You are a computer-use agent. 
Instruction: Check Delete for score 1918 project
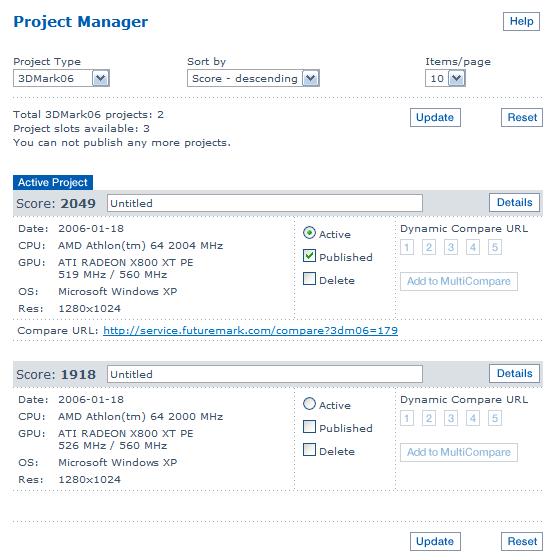tap(309, 450)
